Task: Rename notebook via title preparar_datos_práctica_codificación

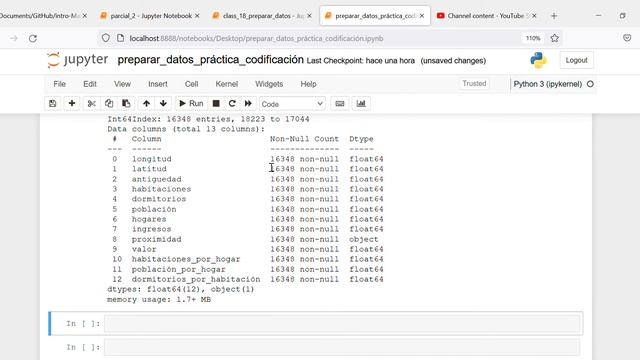Action: (x=211, y=60)
